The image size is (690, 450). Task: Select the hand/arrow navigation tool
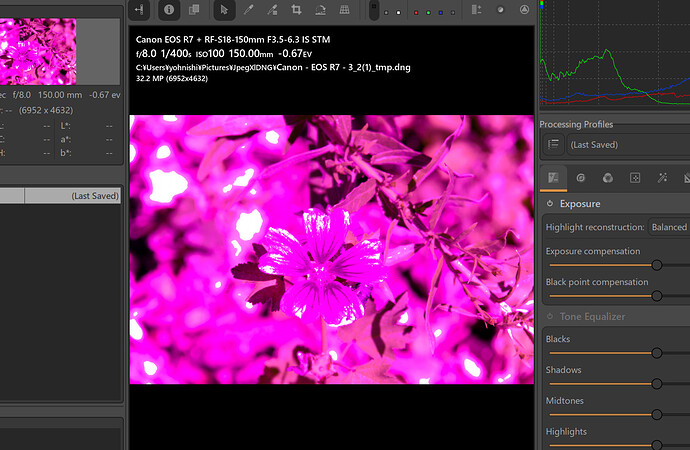223,9
